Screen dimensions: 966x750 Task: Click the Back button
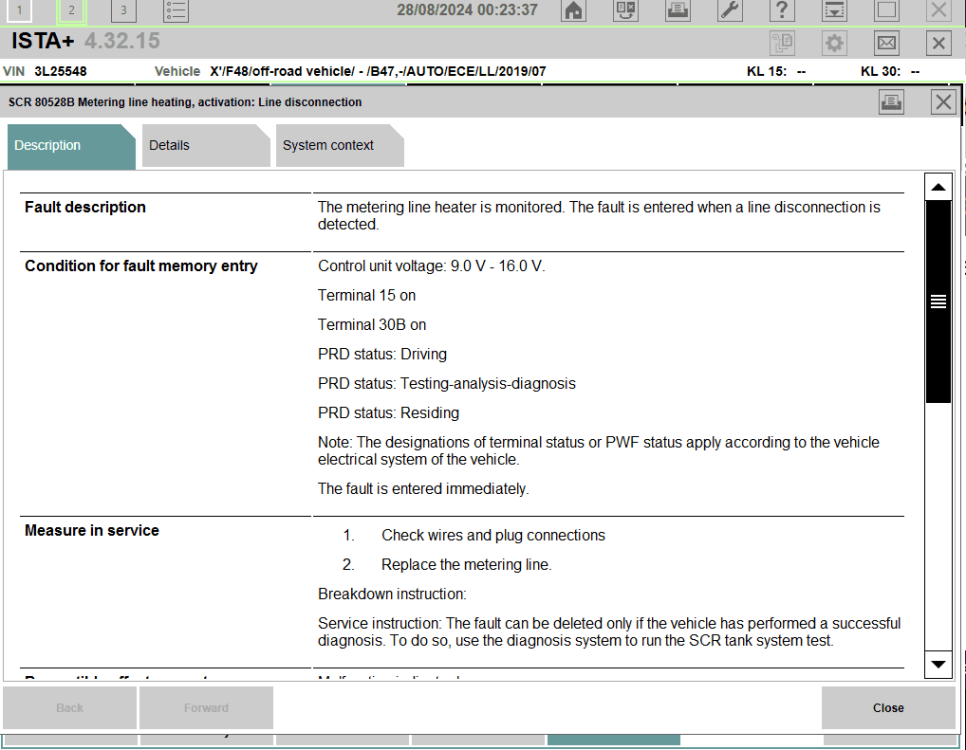(x=70, y=708)
